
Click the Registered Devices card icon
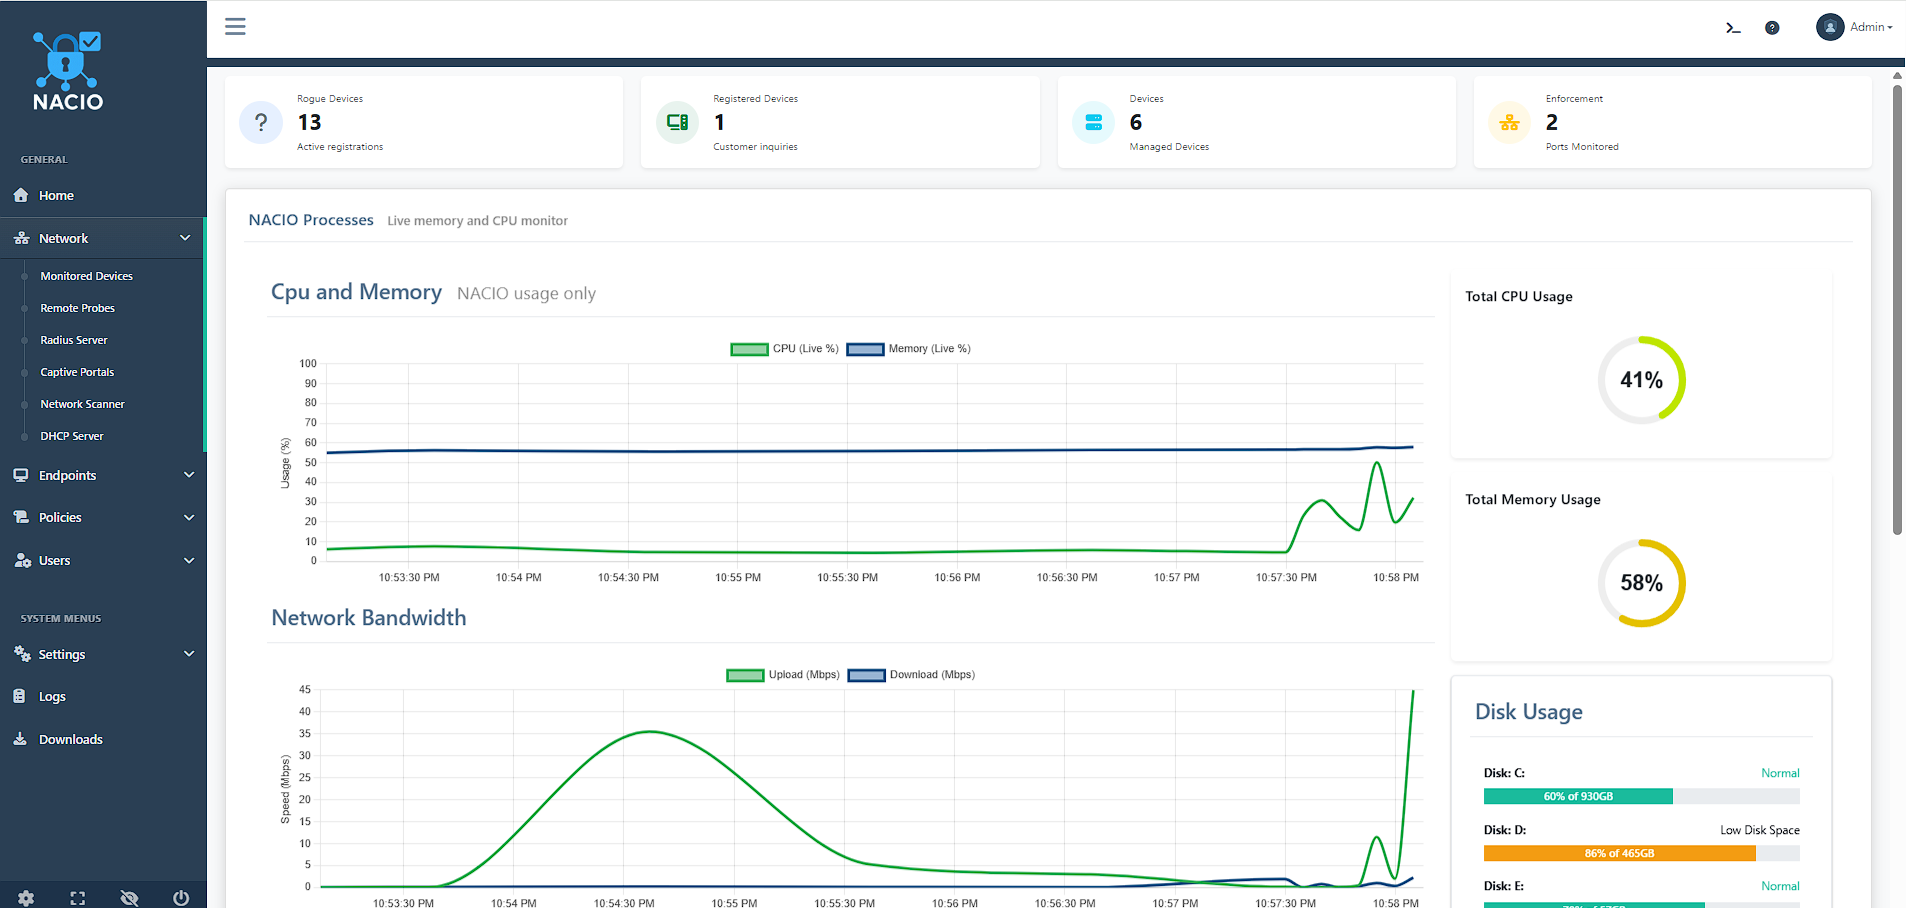[677, 122]
